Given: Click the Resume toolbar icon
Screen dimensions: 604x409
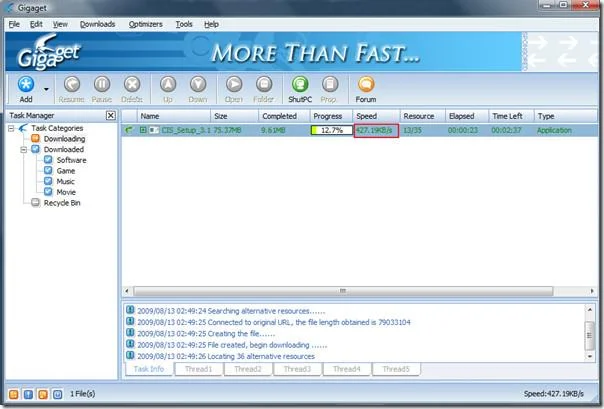Looking at the screenshot, I should 72,84.
